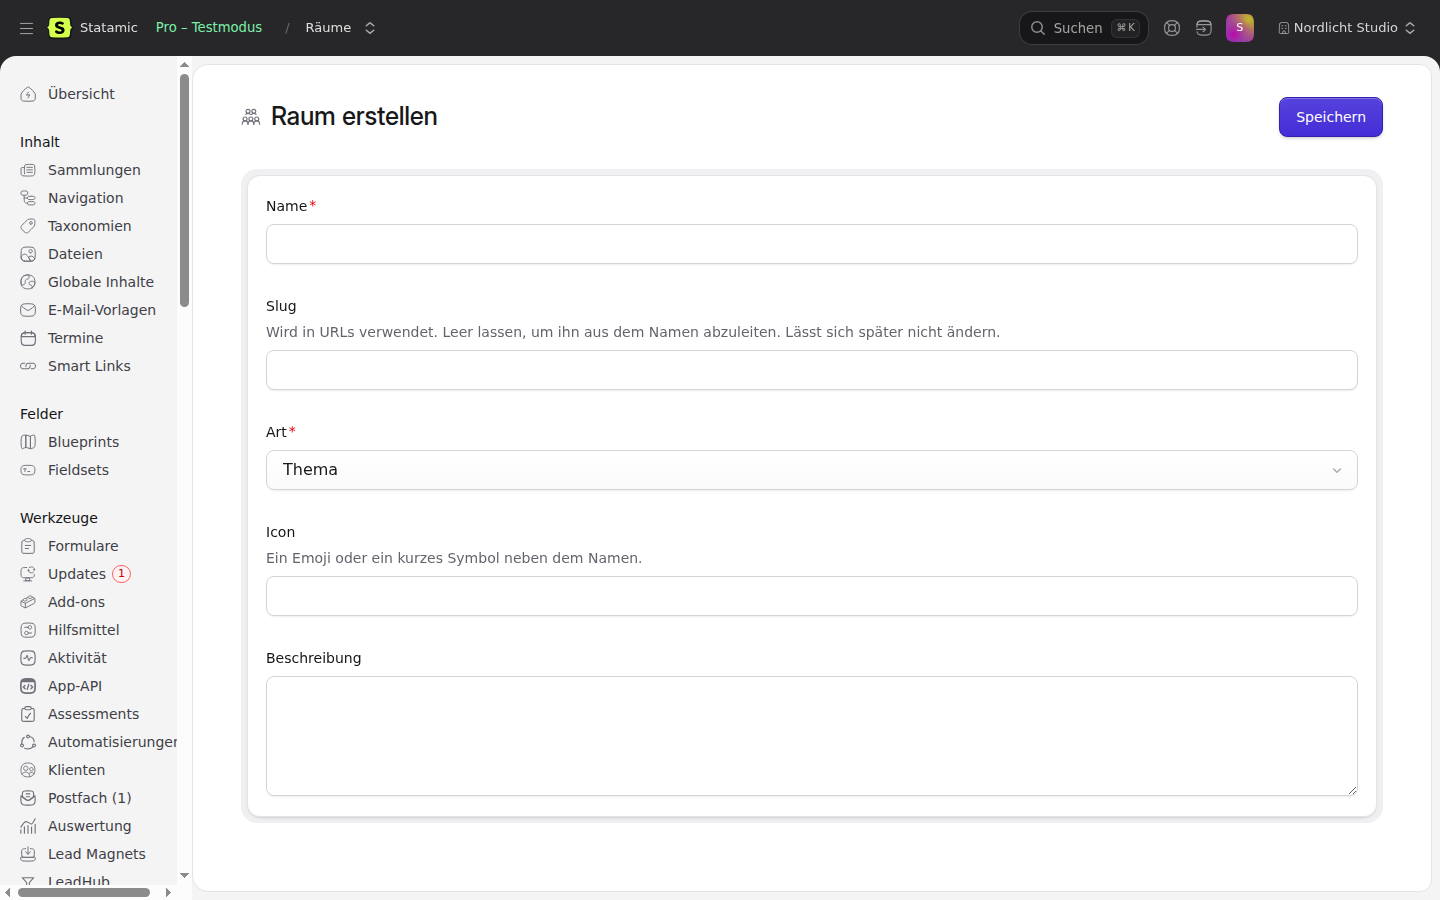Toggle the hamburger sidebar menu icon
Image resolution: width=1440 pixels, height=900 pixels.
coord(27,28)
